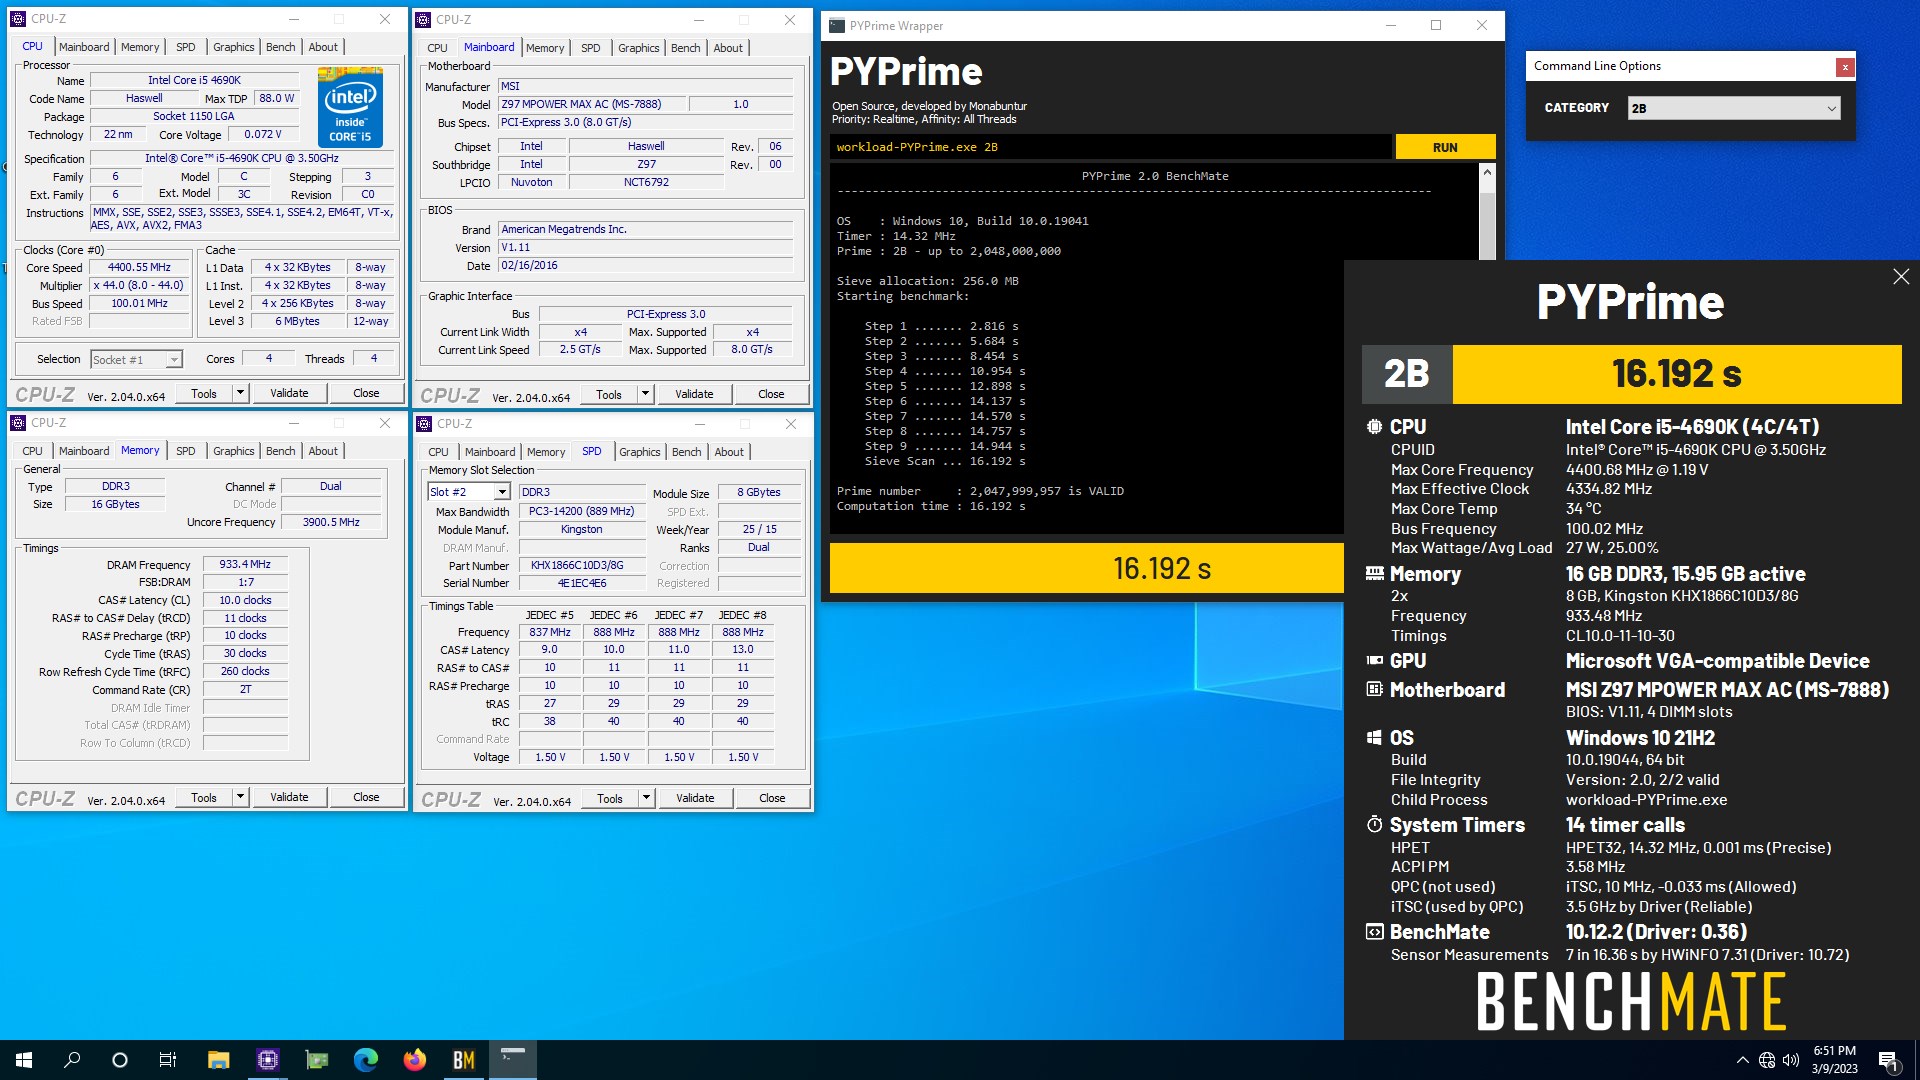Click Validate in the CPU-Z SPD window
This screenshot has height=1080, width=1920.
(x=695, y=798)
